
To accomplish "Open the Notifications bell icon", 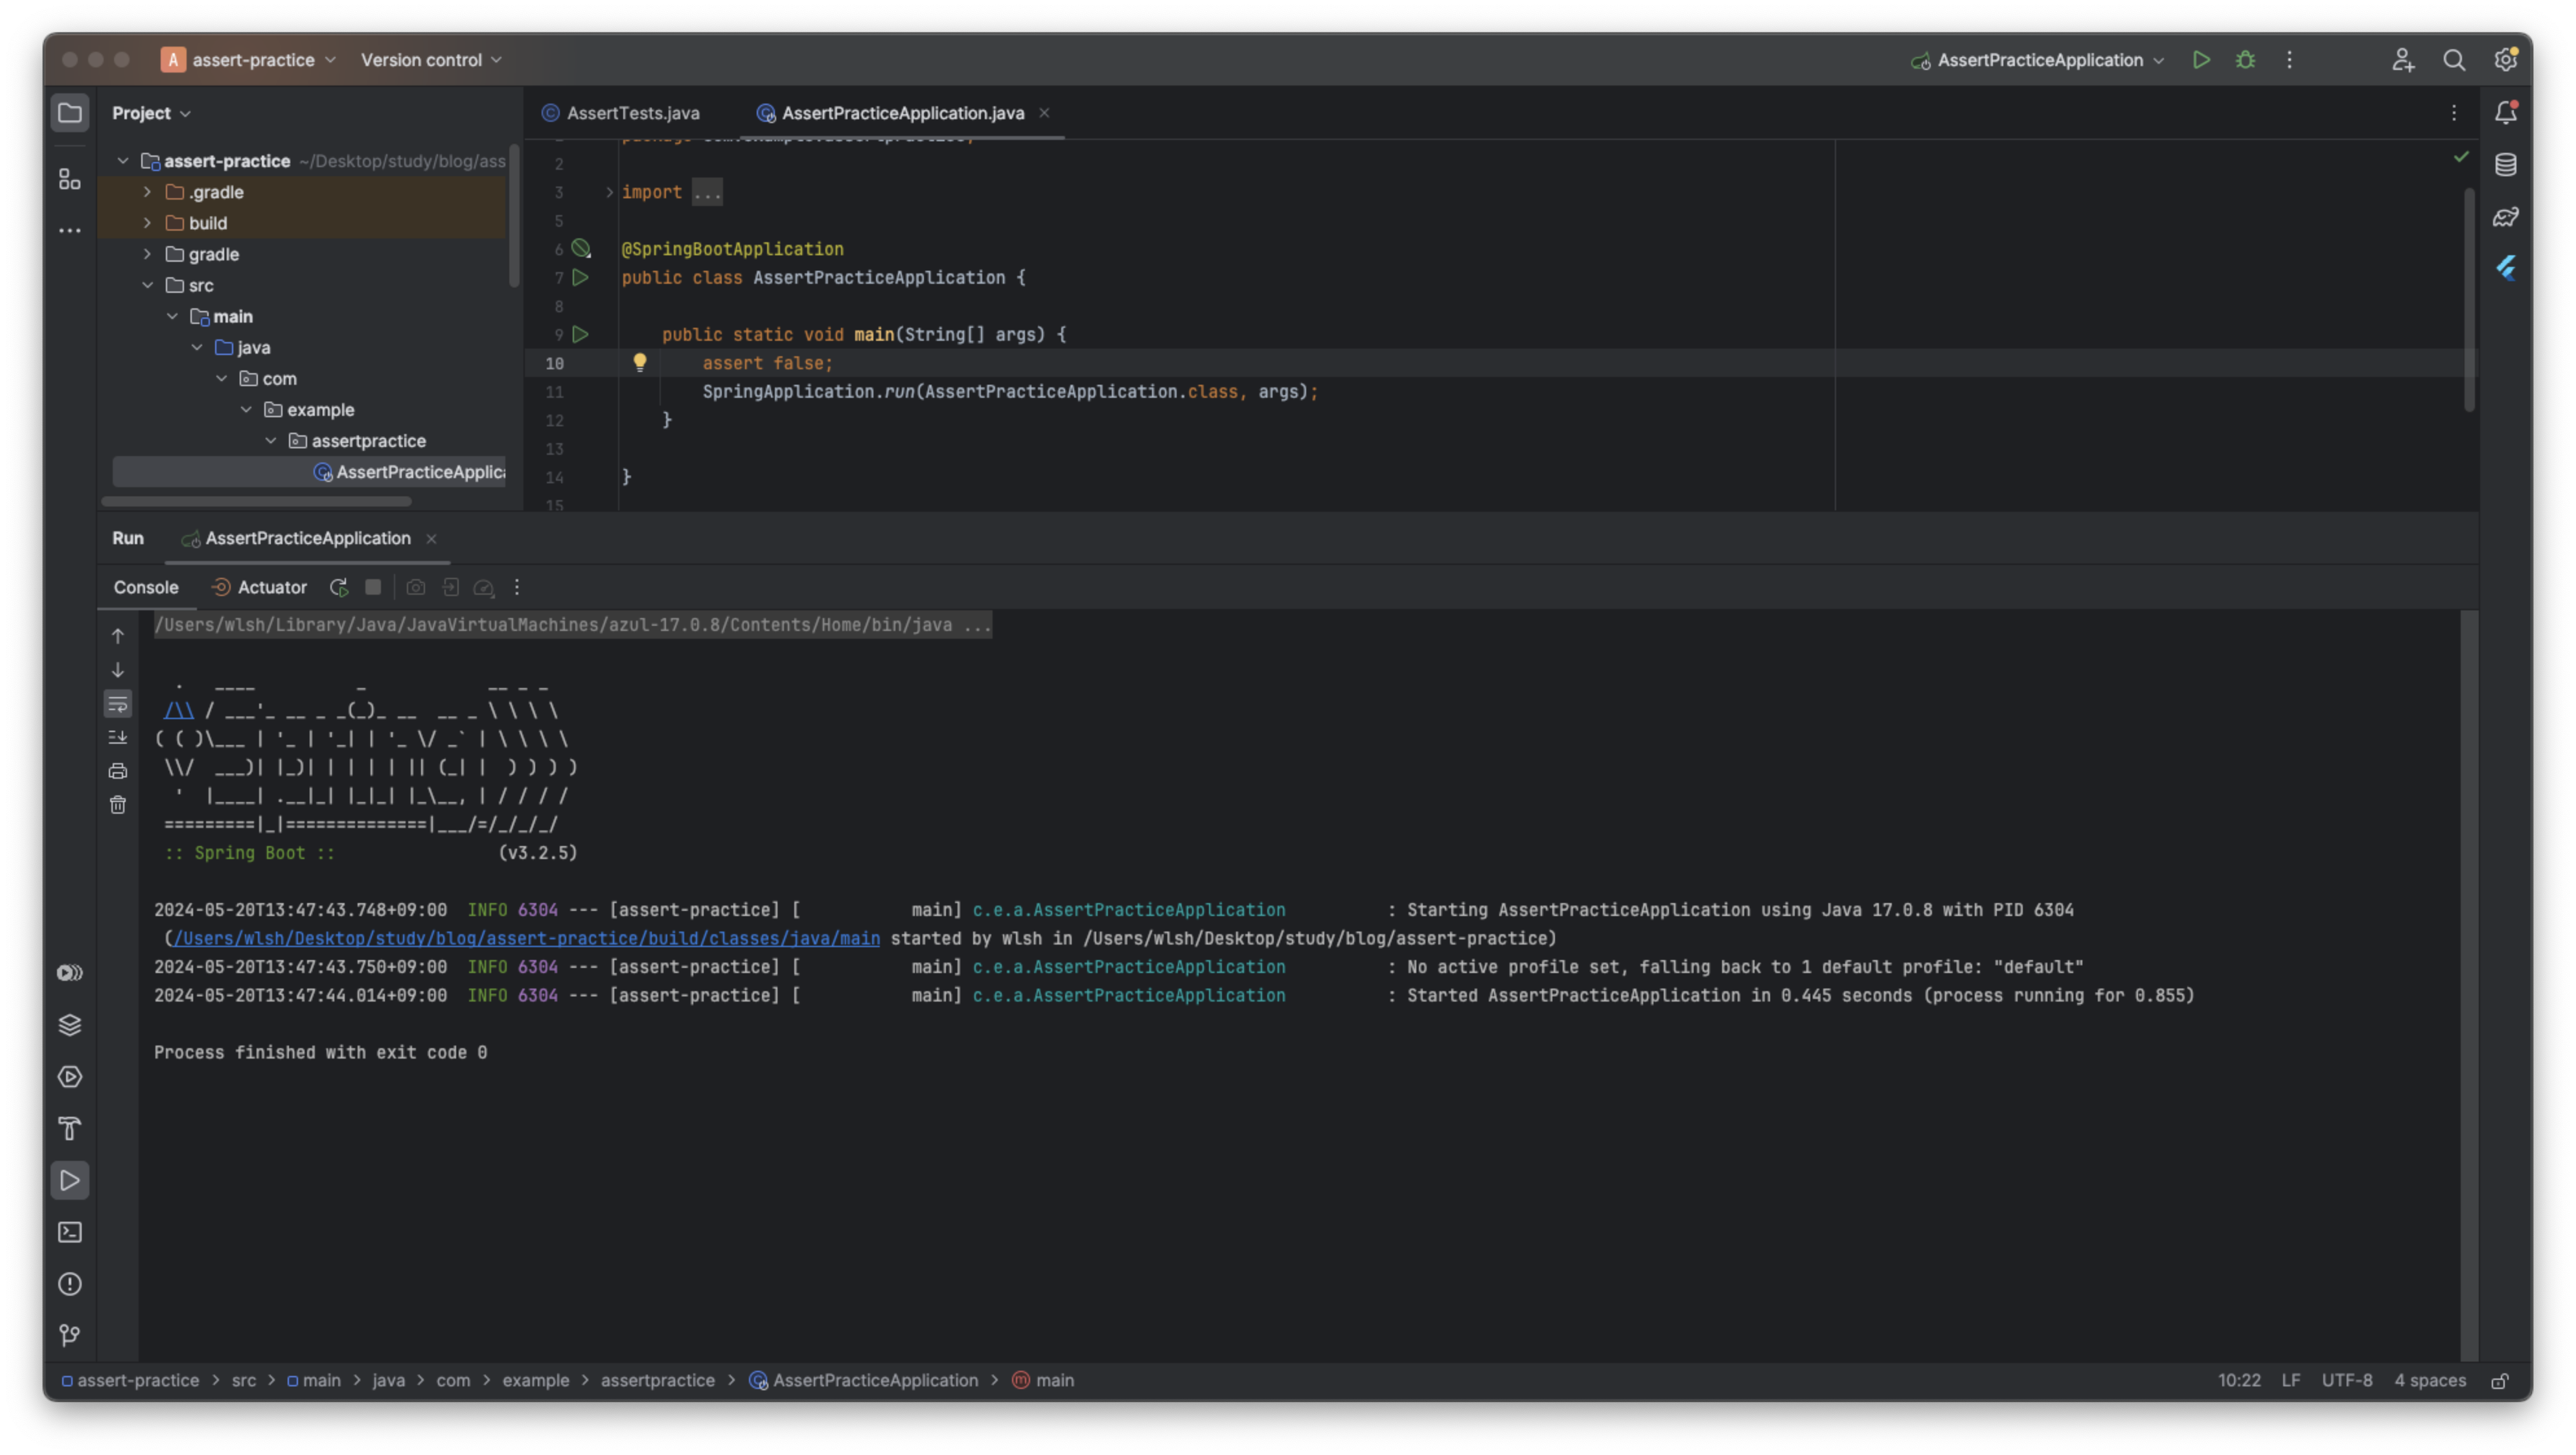I will (x=2505, y=113).
